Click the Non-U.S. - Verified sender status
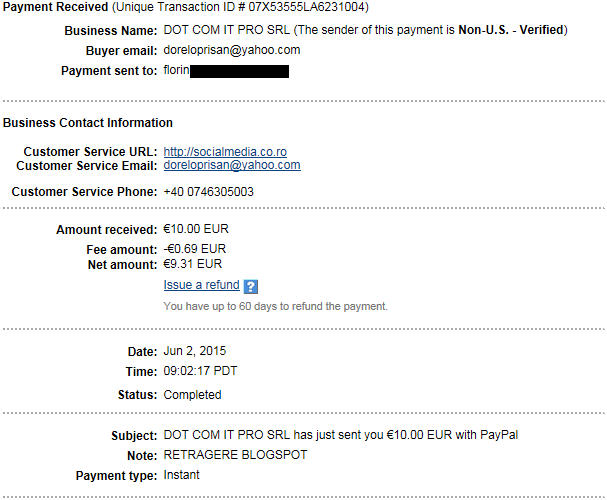The image size is (607, 500). 514,31
